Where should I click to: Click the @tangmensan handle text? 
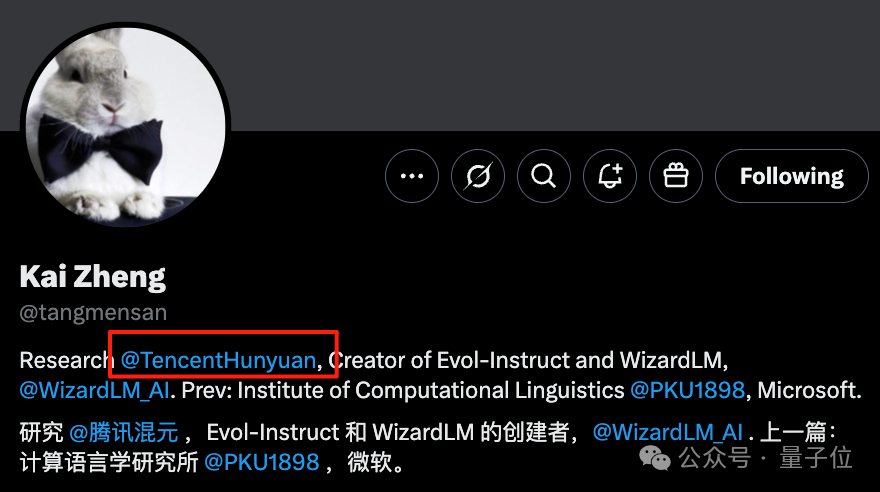93,312
